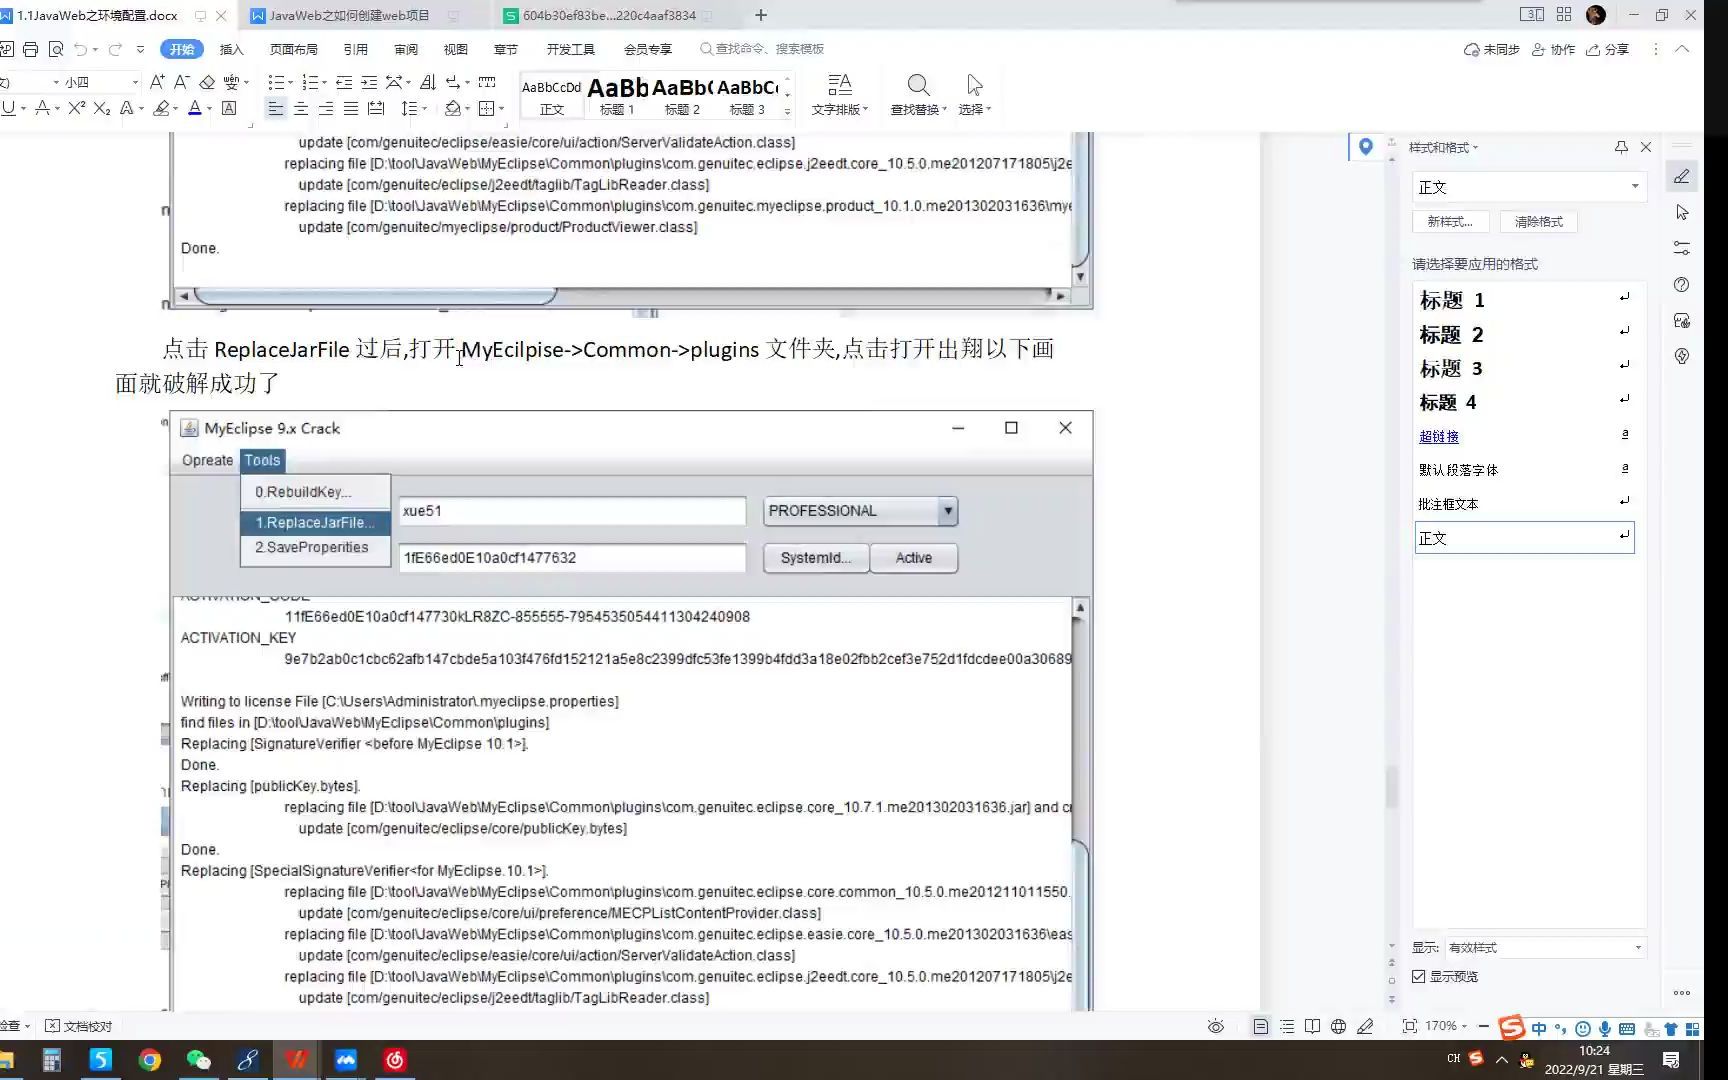This screenshot has height=1080, width=1728.
Task: Click the pen annotation icon in status bar
Action: click(1365, 1026)
